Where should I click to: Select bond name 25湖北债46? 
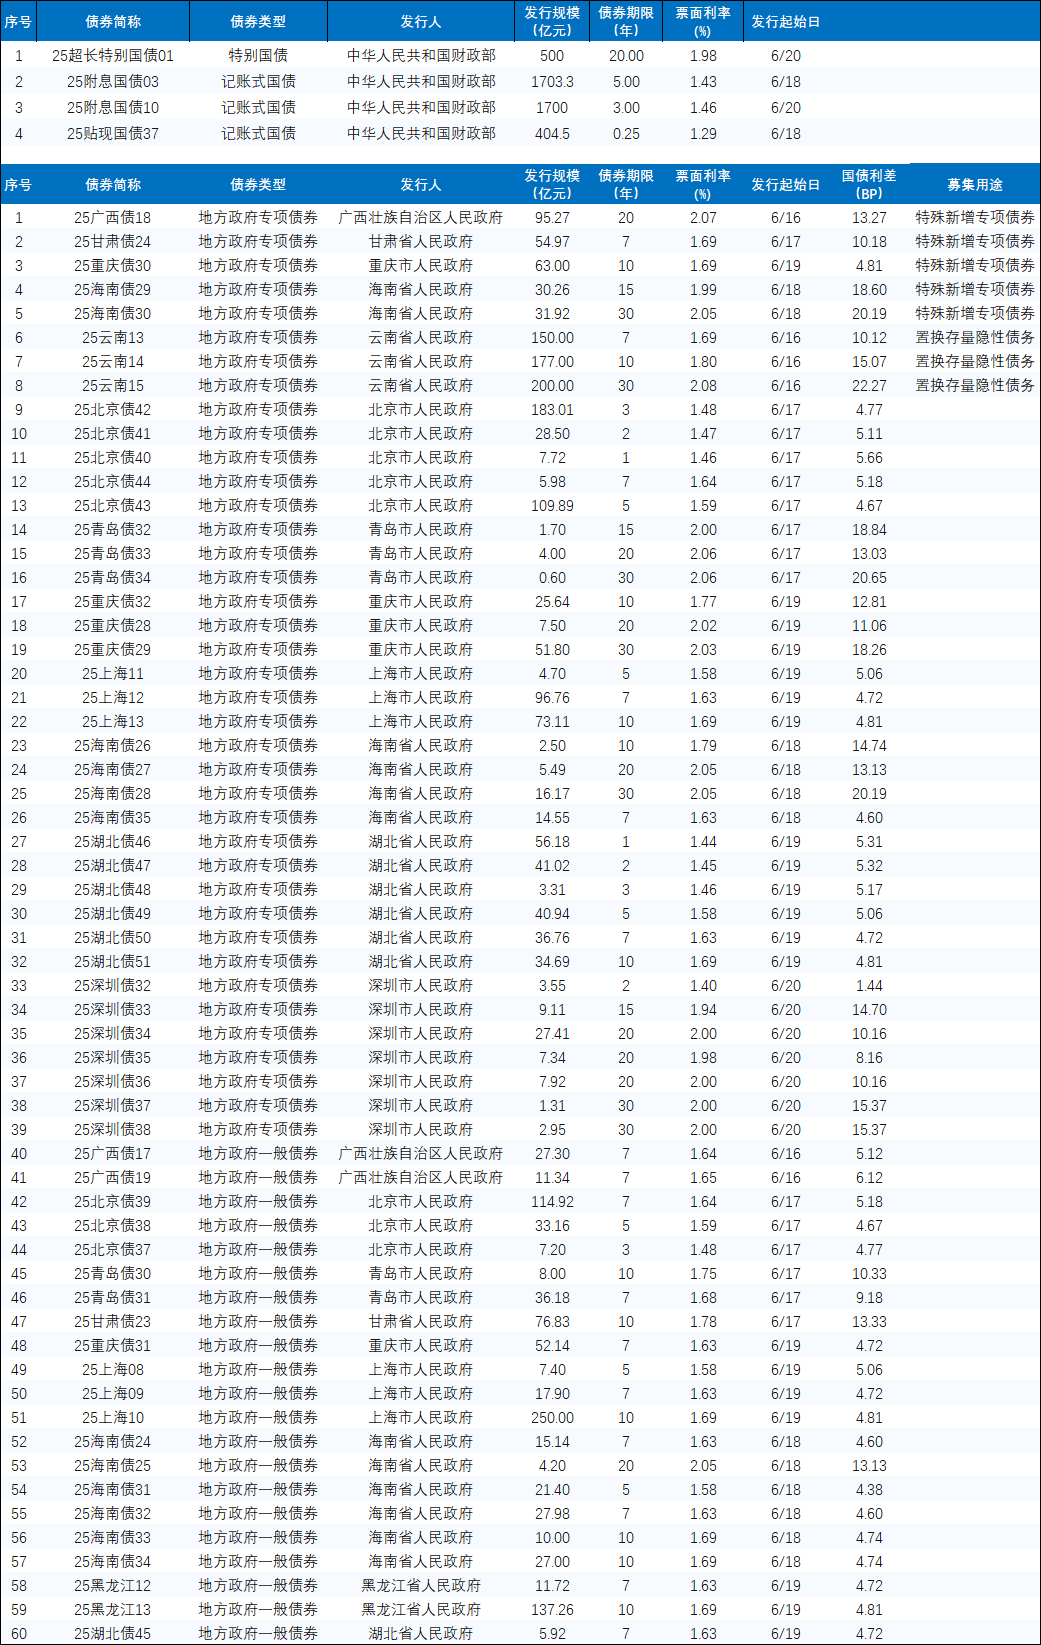[x=113, y=842]
